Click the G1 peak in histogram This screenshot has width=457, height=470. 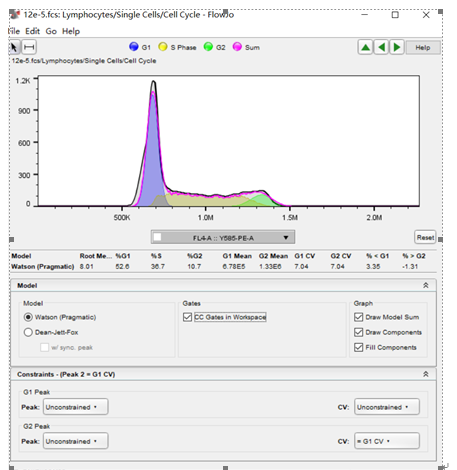pyautogui.click(x=153, y=150)
